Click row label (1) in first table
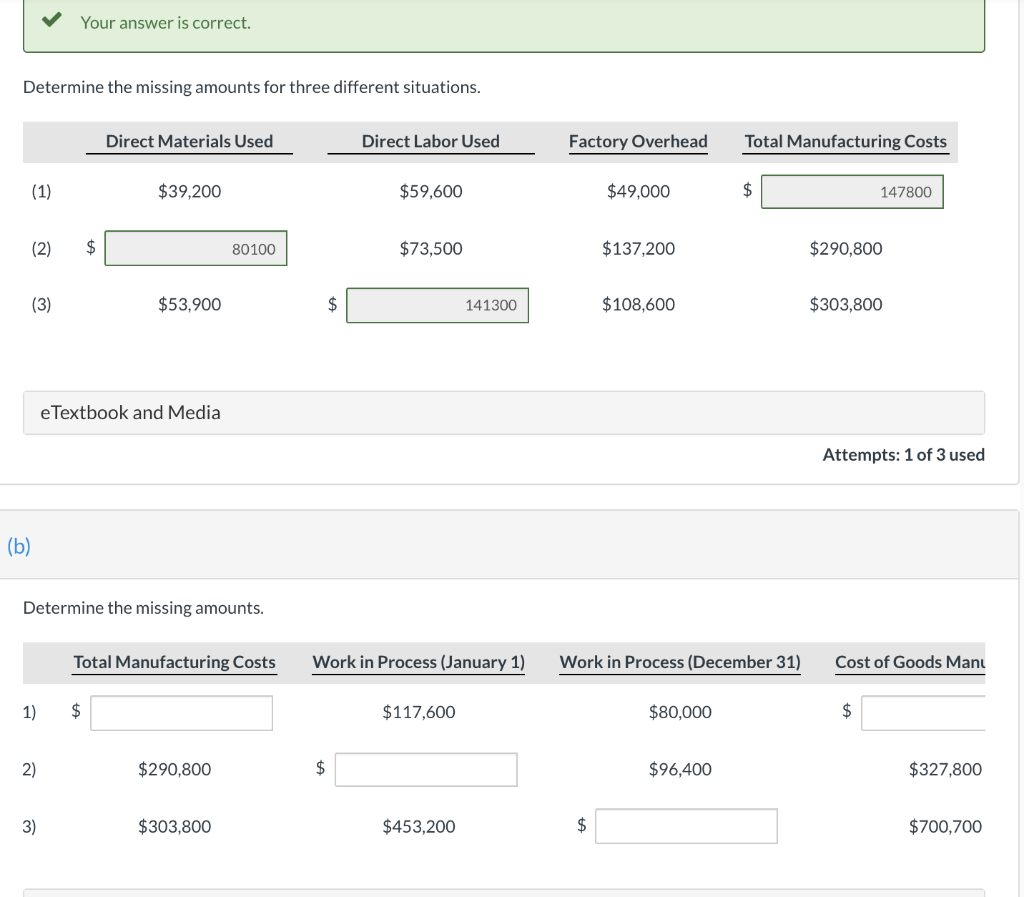The height and width of the screenshot is (897, 1024). [x=41, y=191]
